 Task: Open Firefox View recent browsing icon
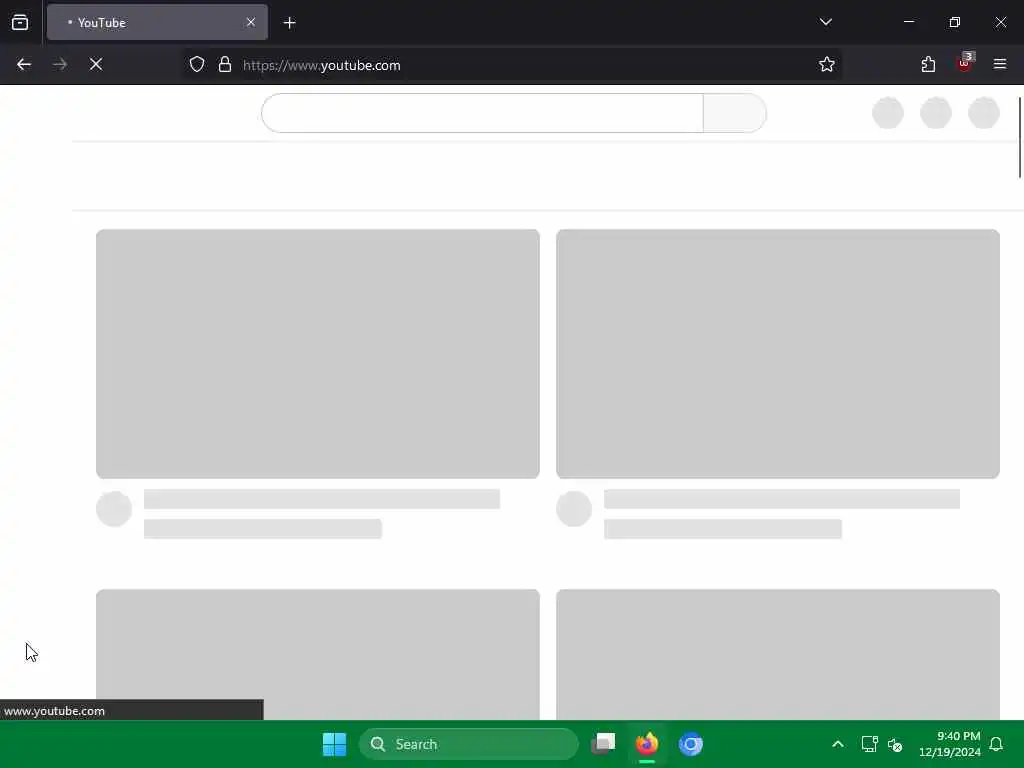pyautogui.click(x=20, y=22)
